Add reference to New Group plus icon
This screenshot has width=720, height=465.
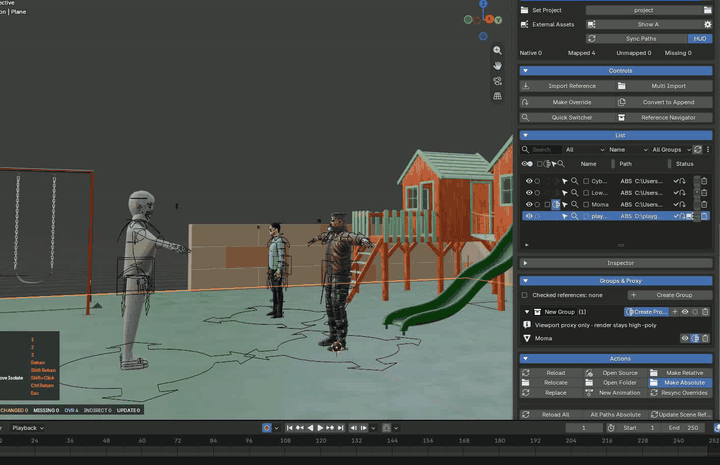(x=675, y=312)
